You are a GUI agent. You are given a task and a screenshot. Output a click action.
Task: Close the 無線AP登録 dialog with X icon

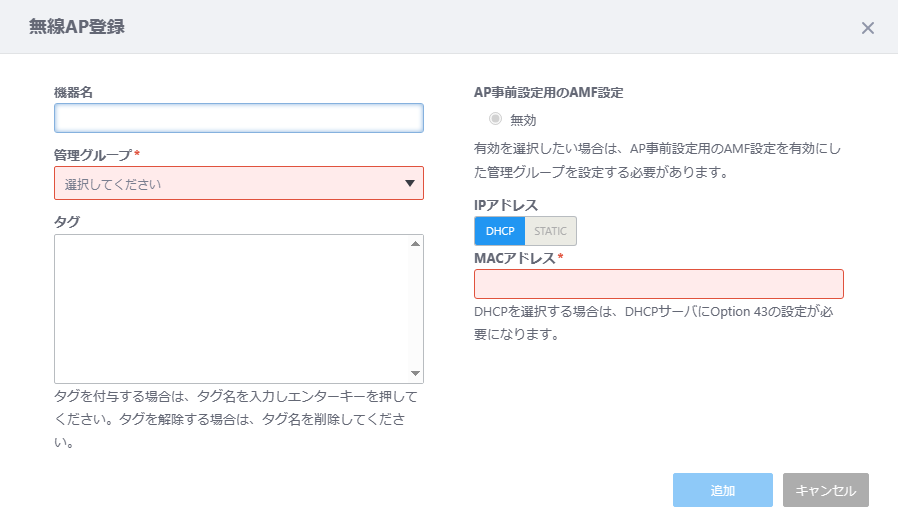point(868,28)
